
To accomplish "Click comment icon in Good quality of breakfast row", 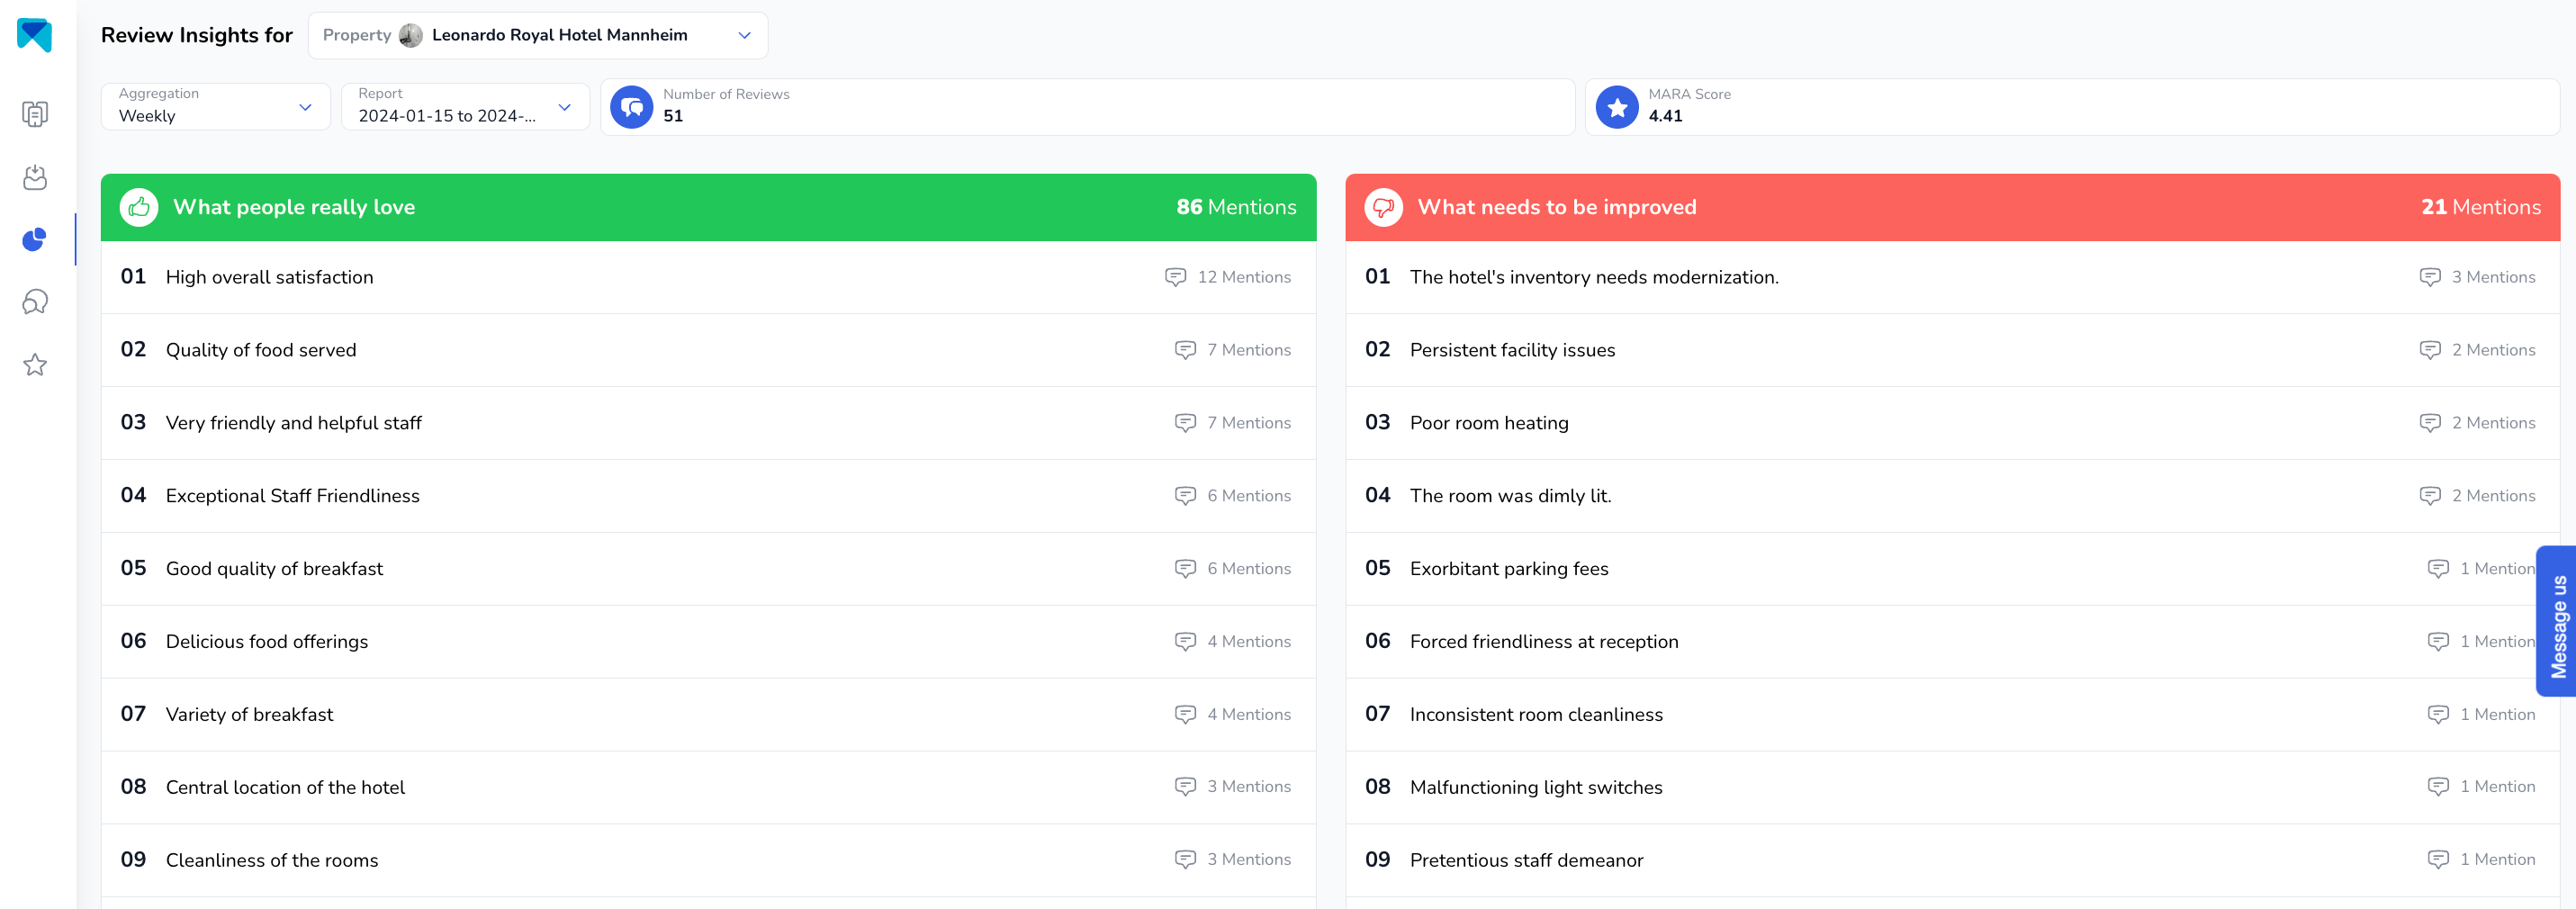I will click(x=1185, y=569).
